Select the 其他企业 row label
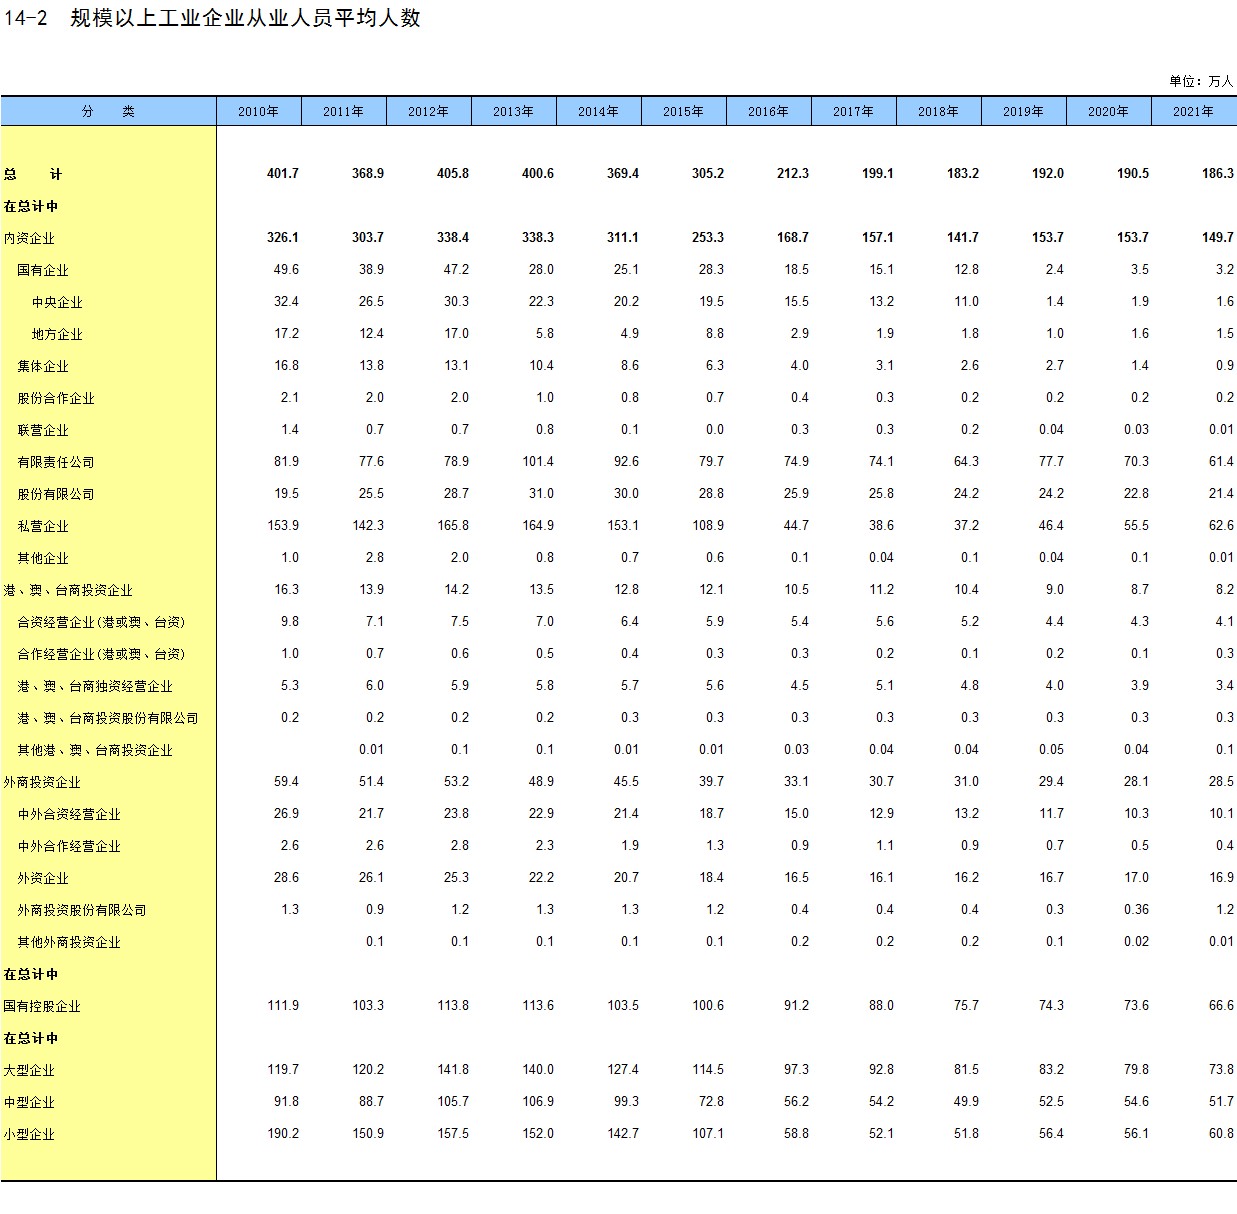Screen dimensions: 1237x1214 (x=43, y=558)
